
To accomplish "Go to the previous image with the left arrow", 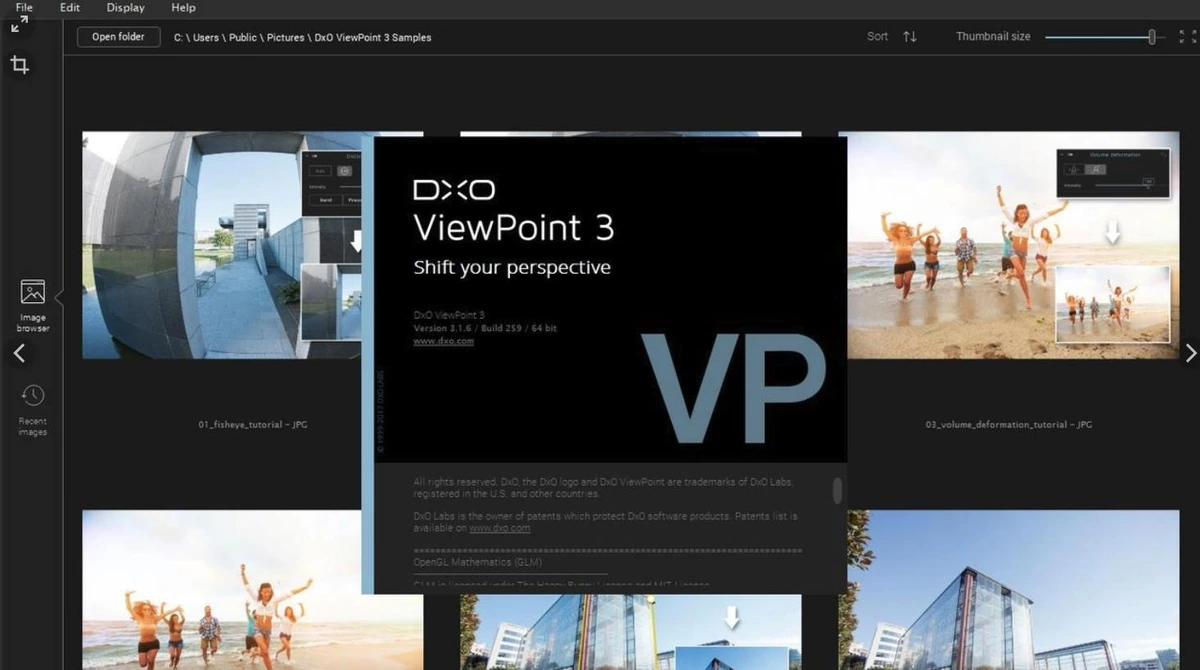I will click(x=19, y=353).
